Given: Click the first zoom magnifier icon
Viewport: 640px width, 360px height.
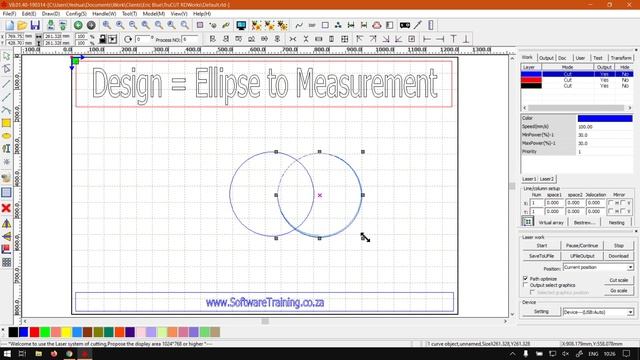Looking at the screenshot, I should (107, 25).
